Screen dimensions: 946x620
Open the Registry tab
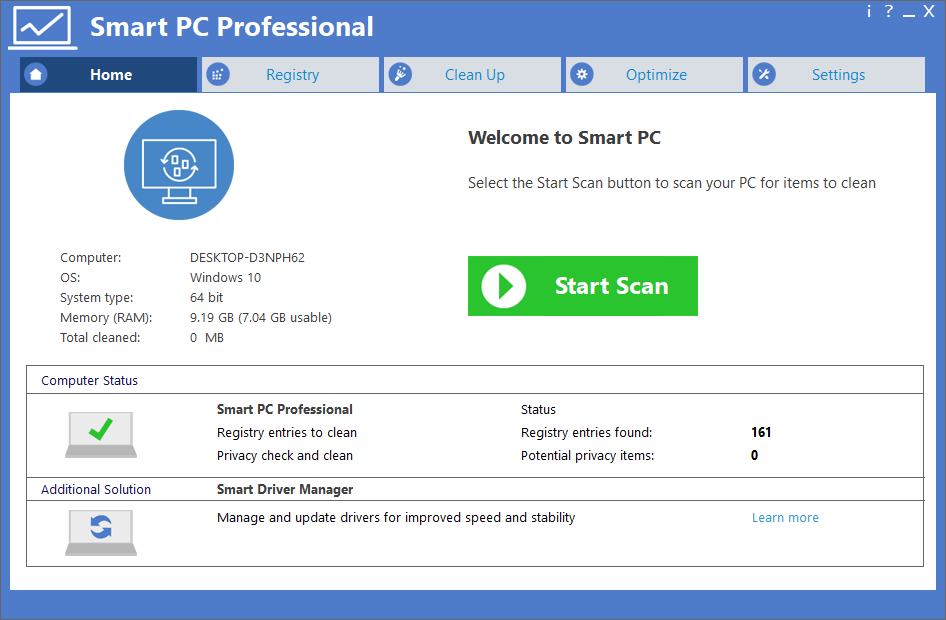pos(290,75)
